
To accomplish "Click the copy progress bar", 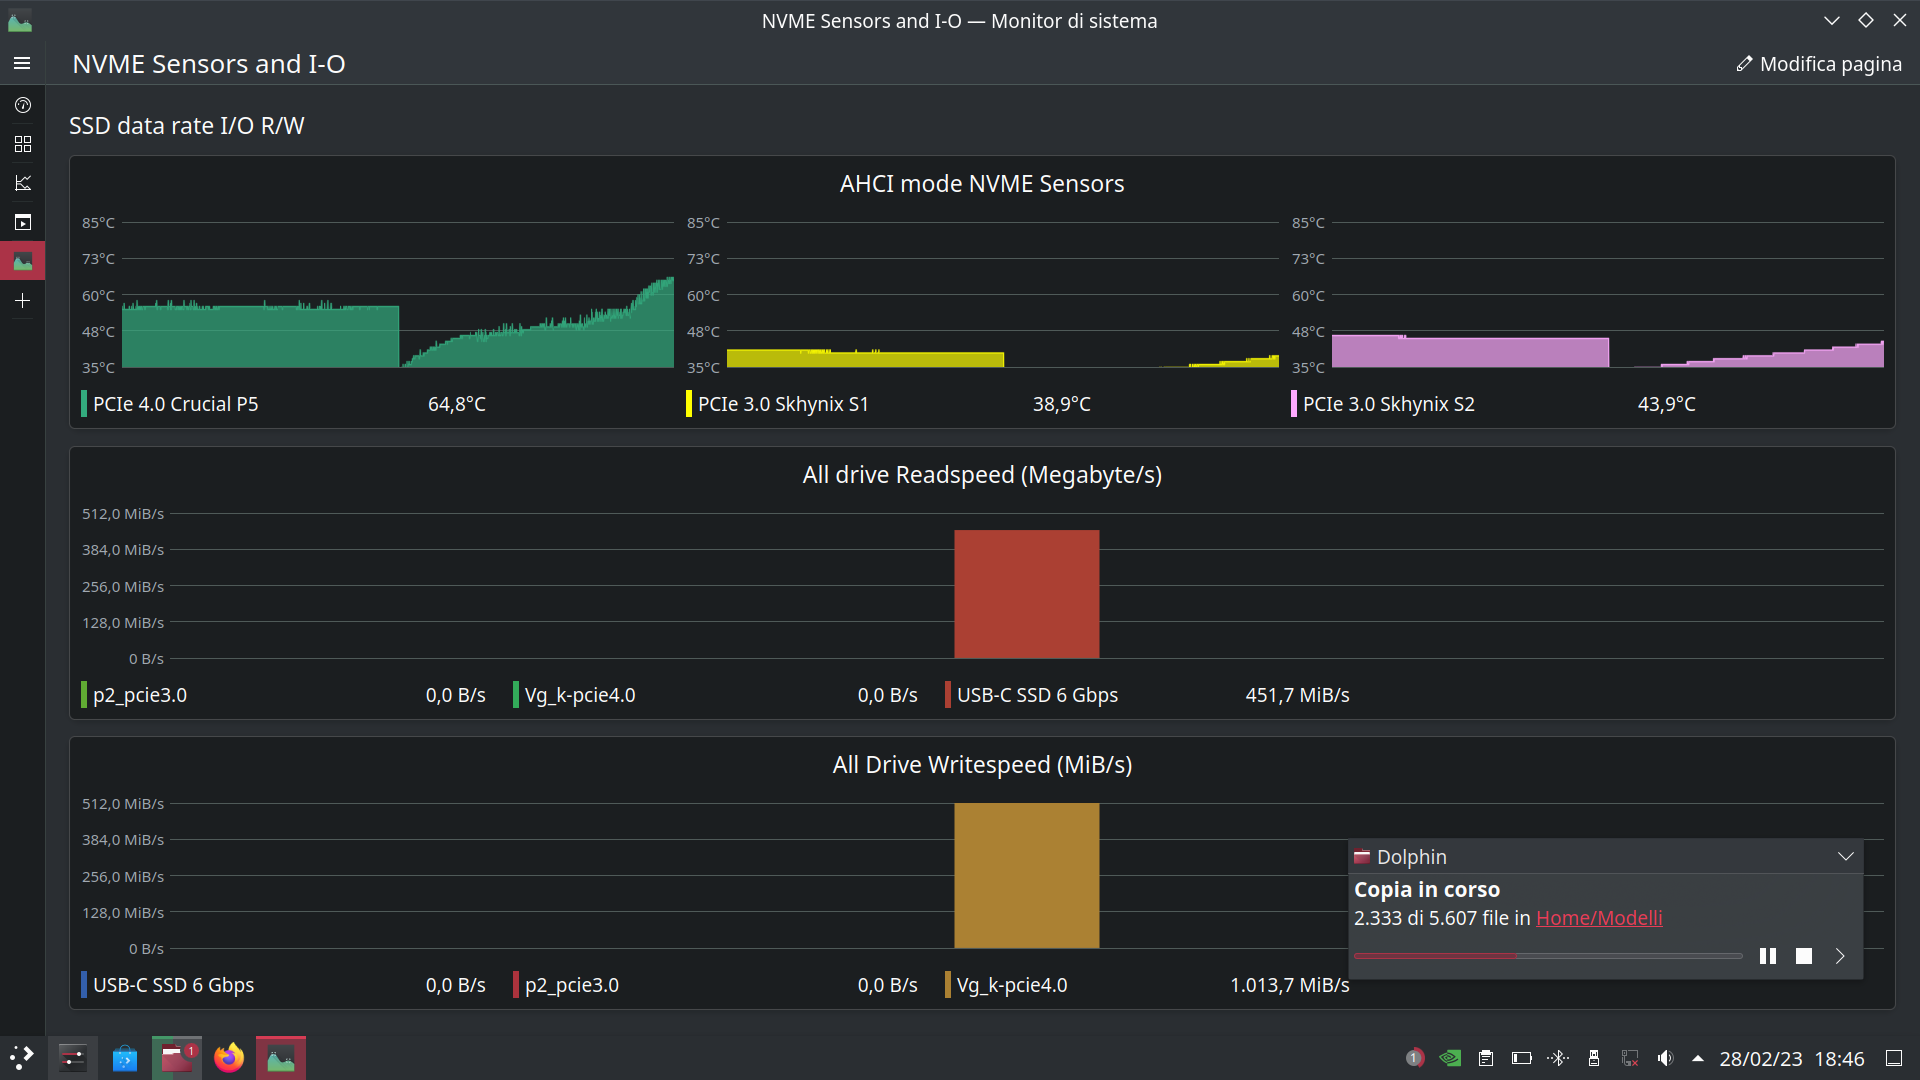I will point(1547,956).
